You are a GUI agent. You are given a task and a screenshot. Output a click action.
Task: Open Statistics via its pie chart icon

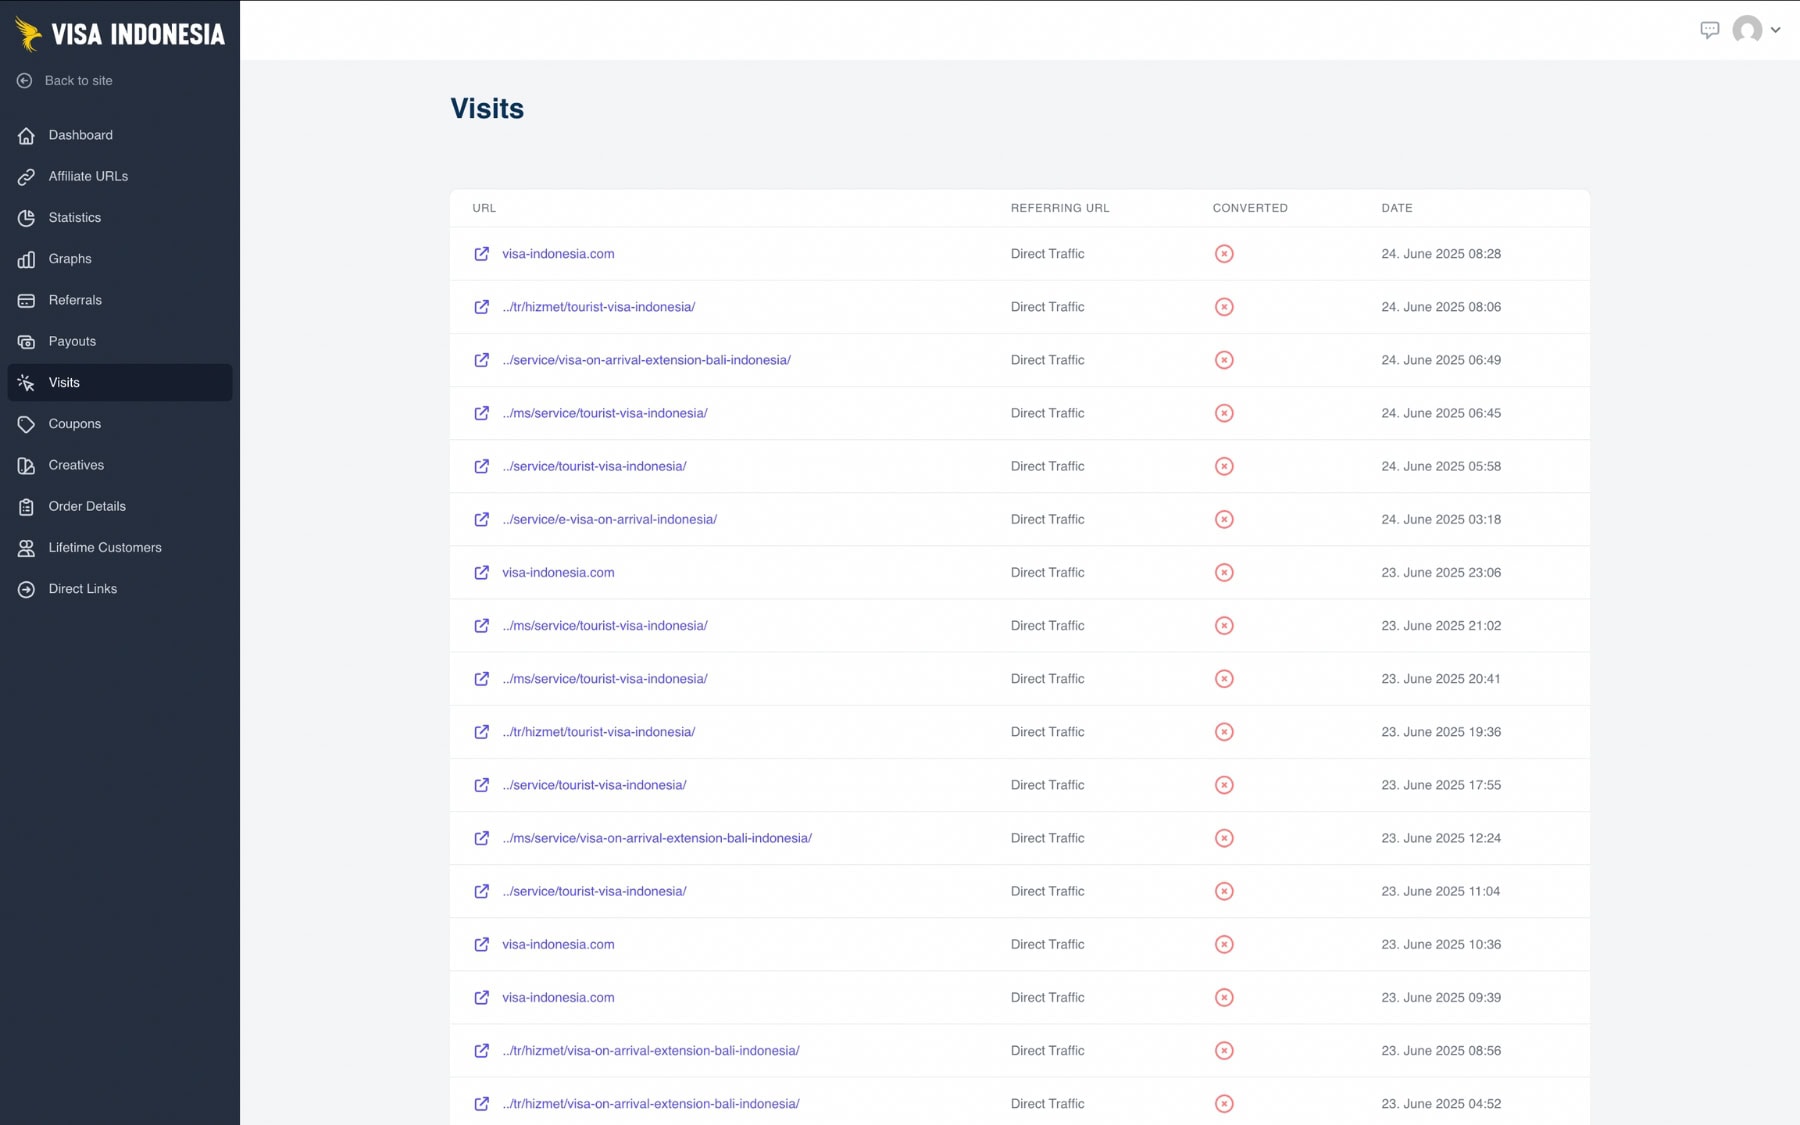pyautogui.click(x=26, y=218)
